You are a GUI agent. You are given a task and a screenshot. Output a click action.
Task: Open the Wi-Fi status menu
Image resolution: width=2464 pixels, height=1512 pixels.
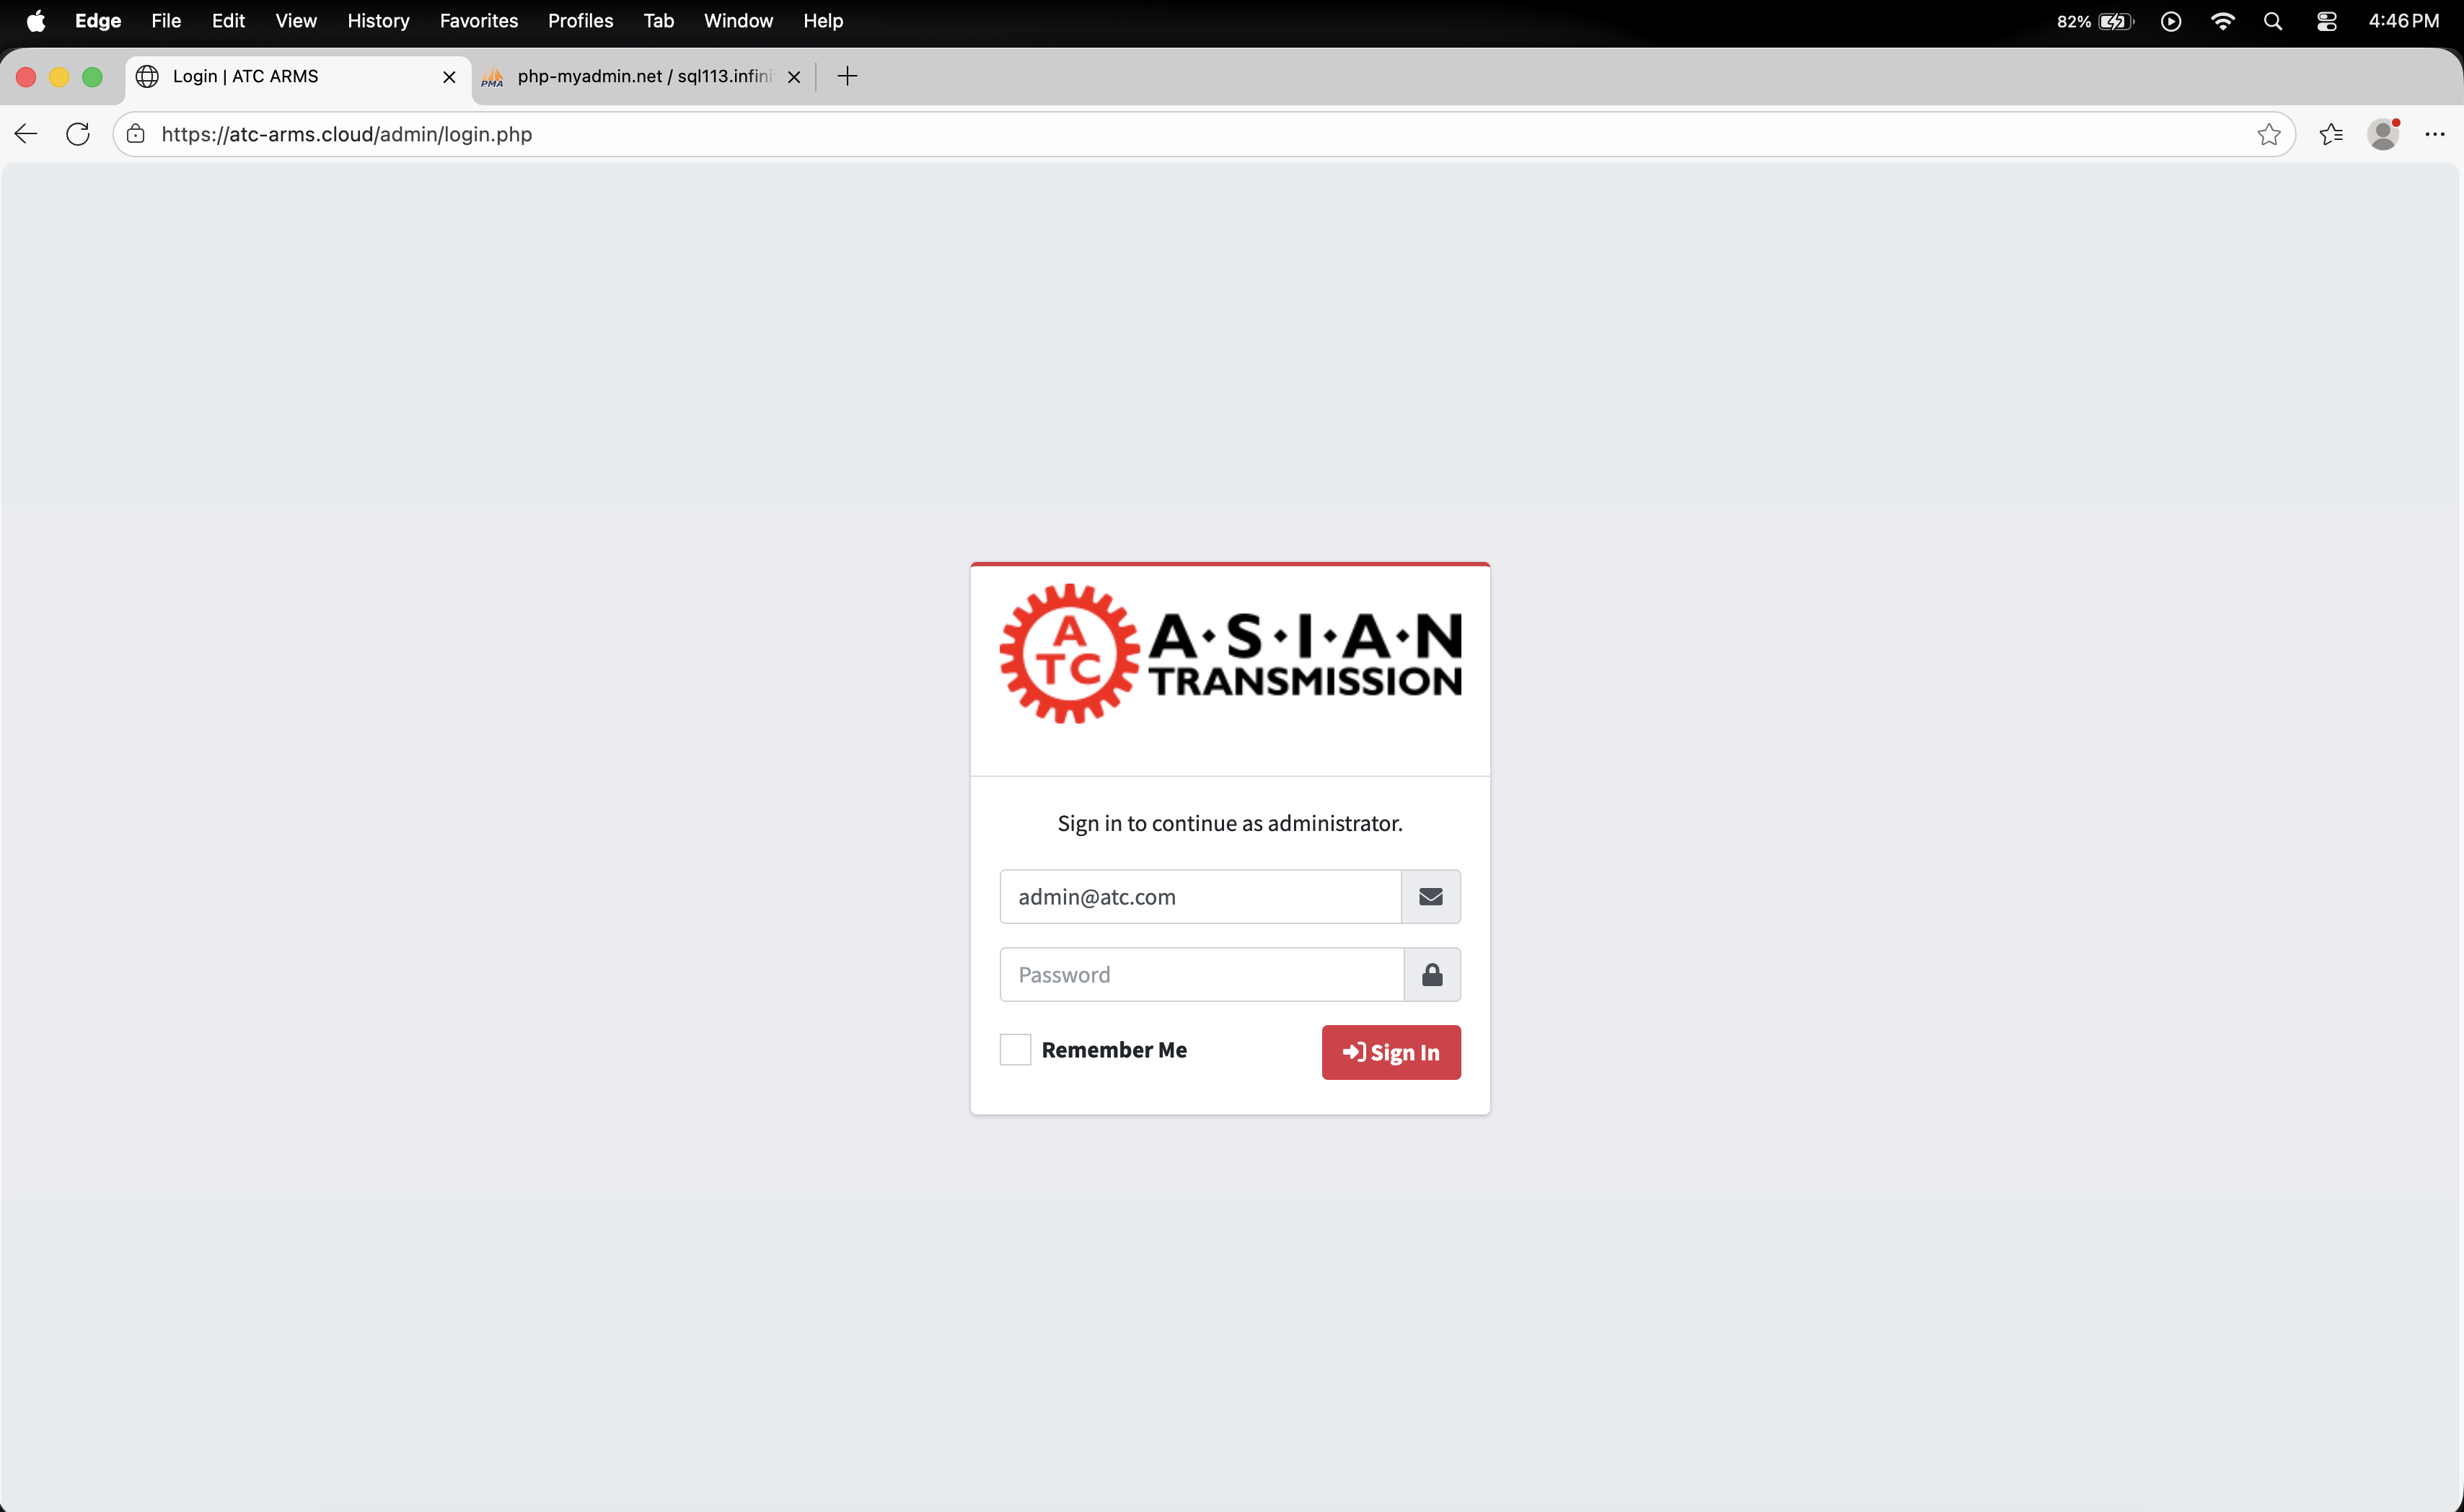click(x=2222, y=21)
